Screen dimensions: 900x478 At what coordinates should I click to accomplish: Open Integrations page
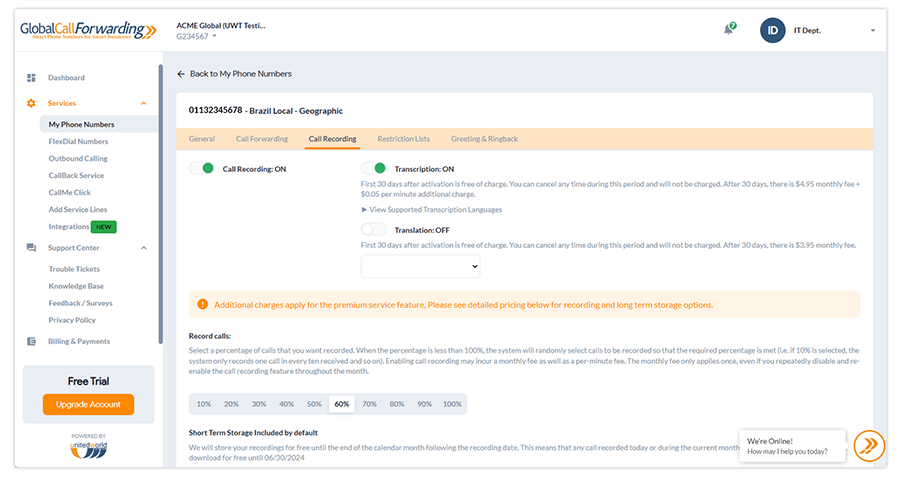click(x=68, y=227)
